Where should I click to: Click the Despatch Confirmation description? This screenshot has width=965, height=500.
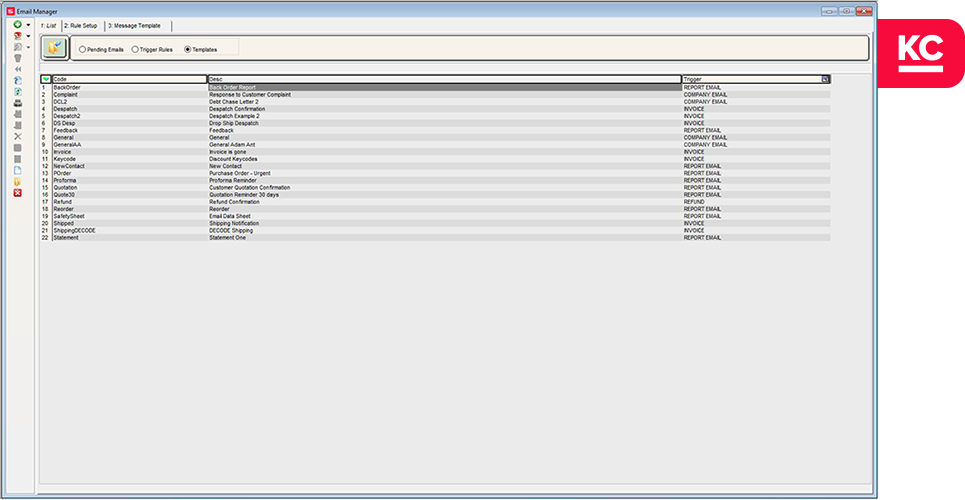coord(237,109)
